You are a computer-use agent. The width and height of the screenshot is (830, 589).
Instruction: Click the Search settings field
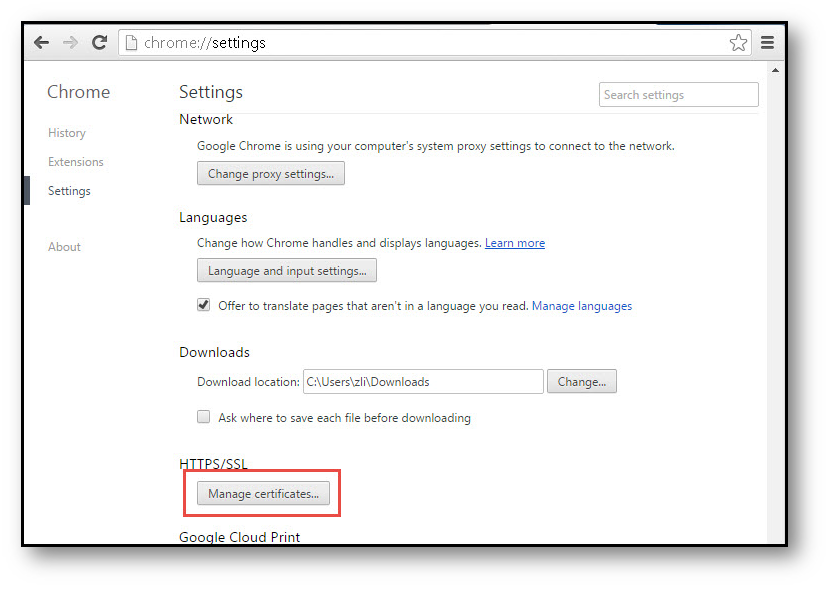(x=678, y=95)
